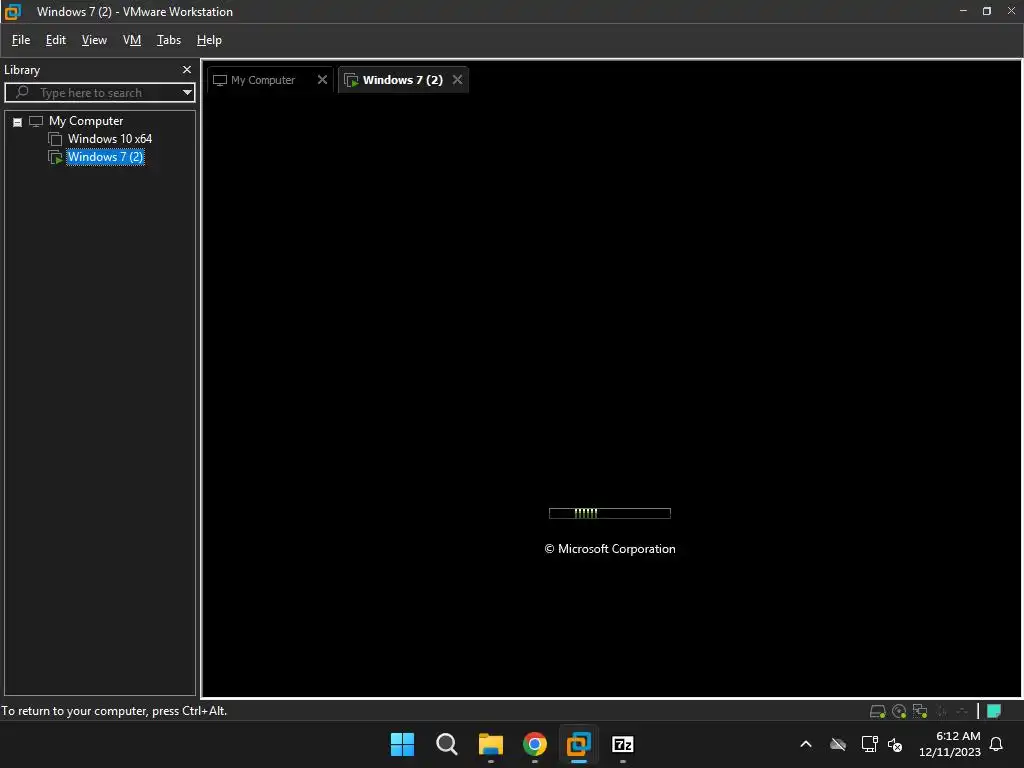Click the magnifier icon in Library search
This screenshot has width=1024, height=768.
tap(22, 92)
